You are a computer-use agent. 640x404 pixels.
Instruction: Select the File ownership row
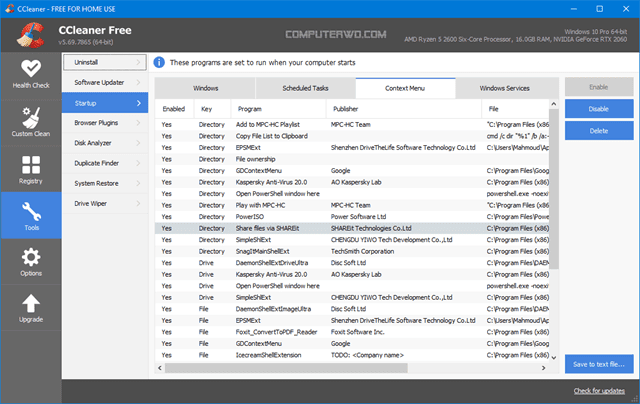[352, 159]
